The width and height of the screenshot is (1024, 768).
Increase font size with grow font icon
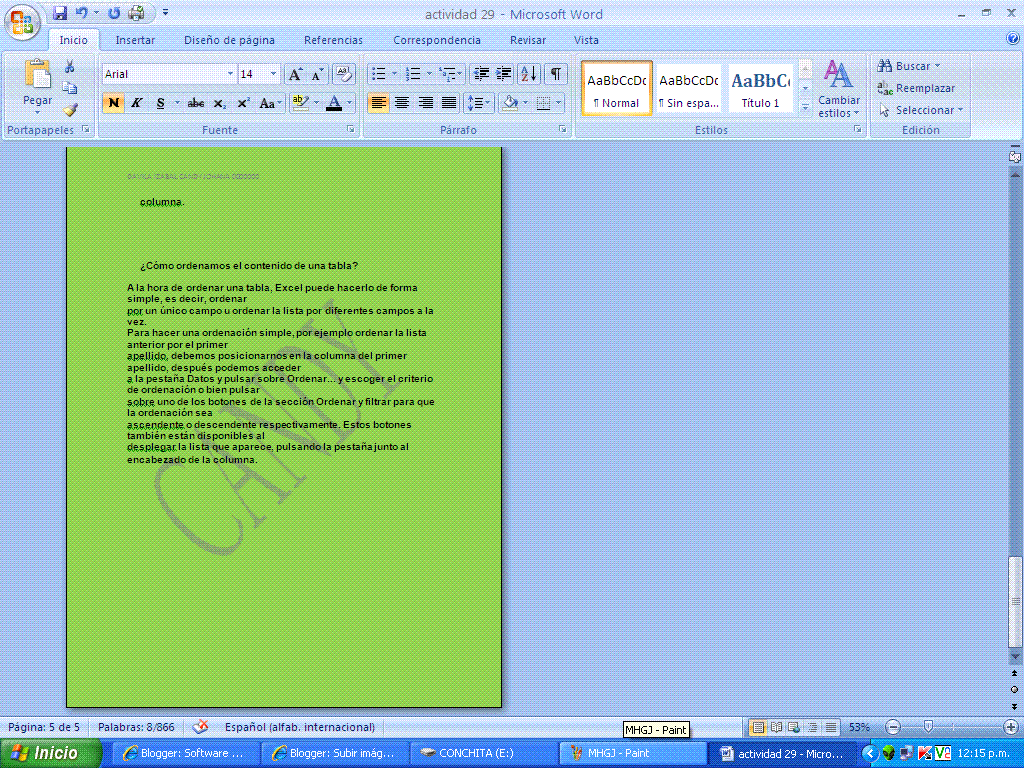[x=295, y=74]
